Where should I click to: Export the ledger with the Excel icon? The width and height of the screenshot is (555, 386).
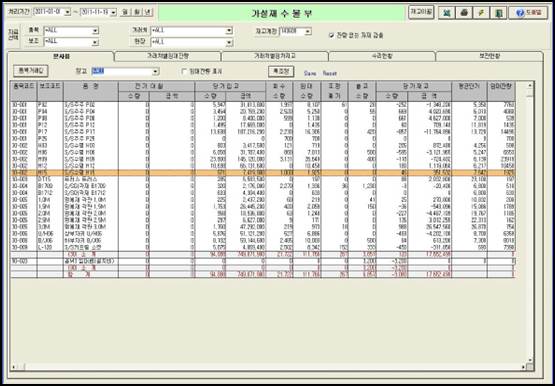coord(446,13)
